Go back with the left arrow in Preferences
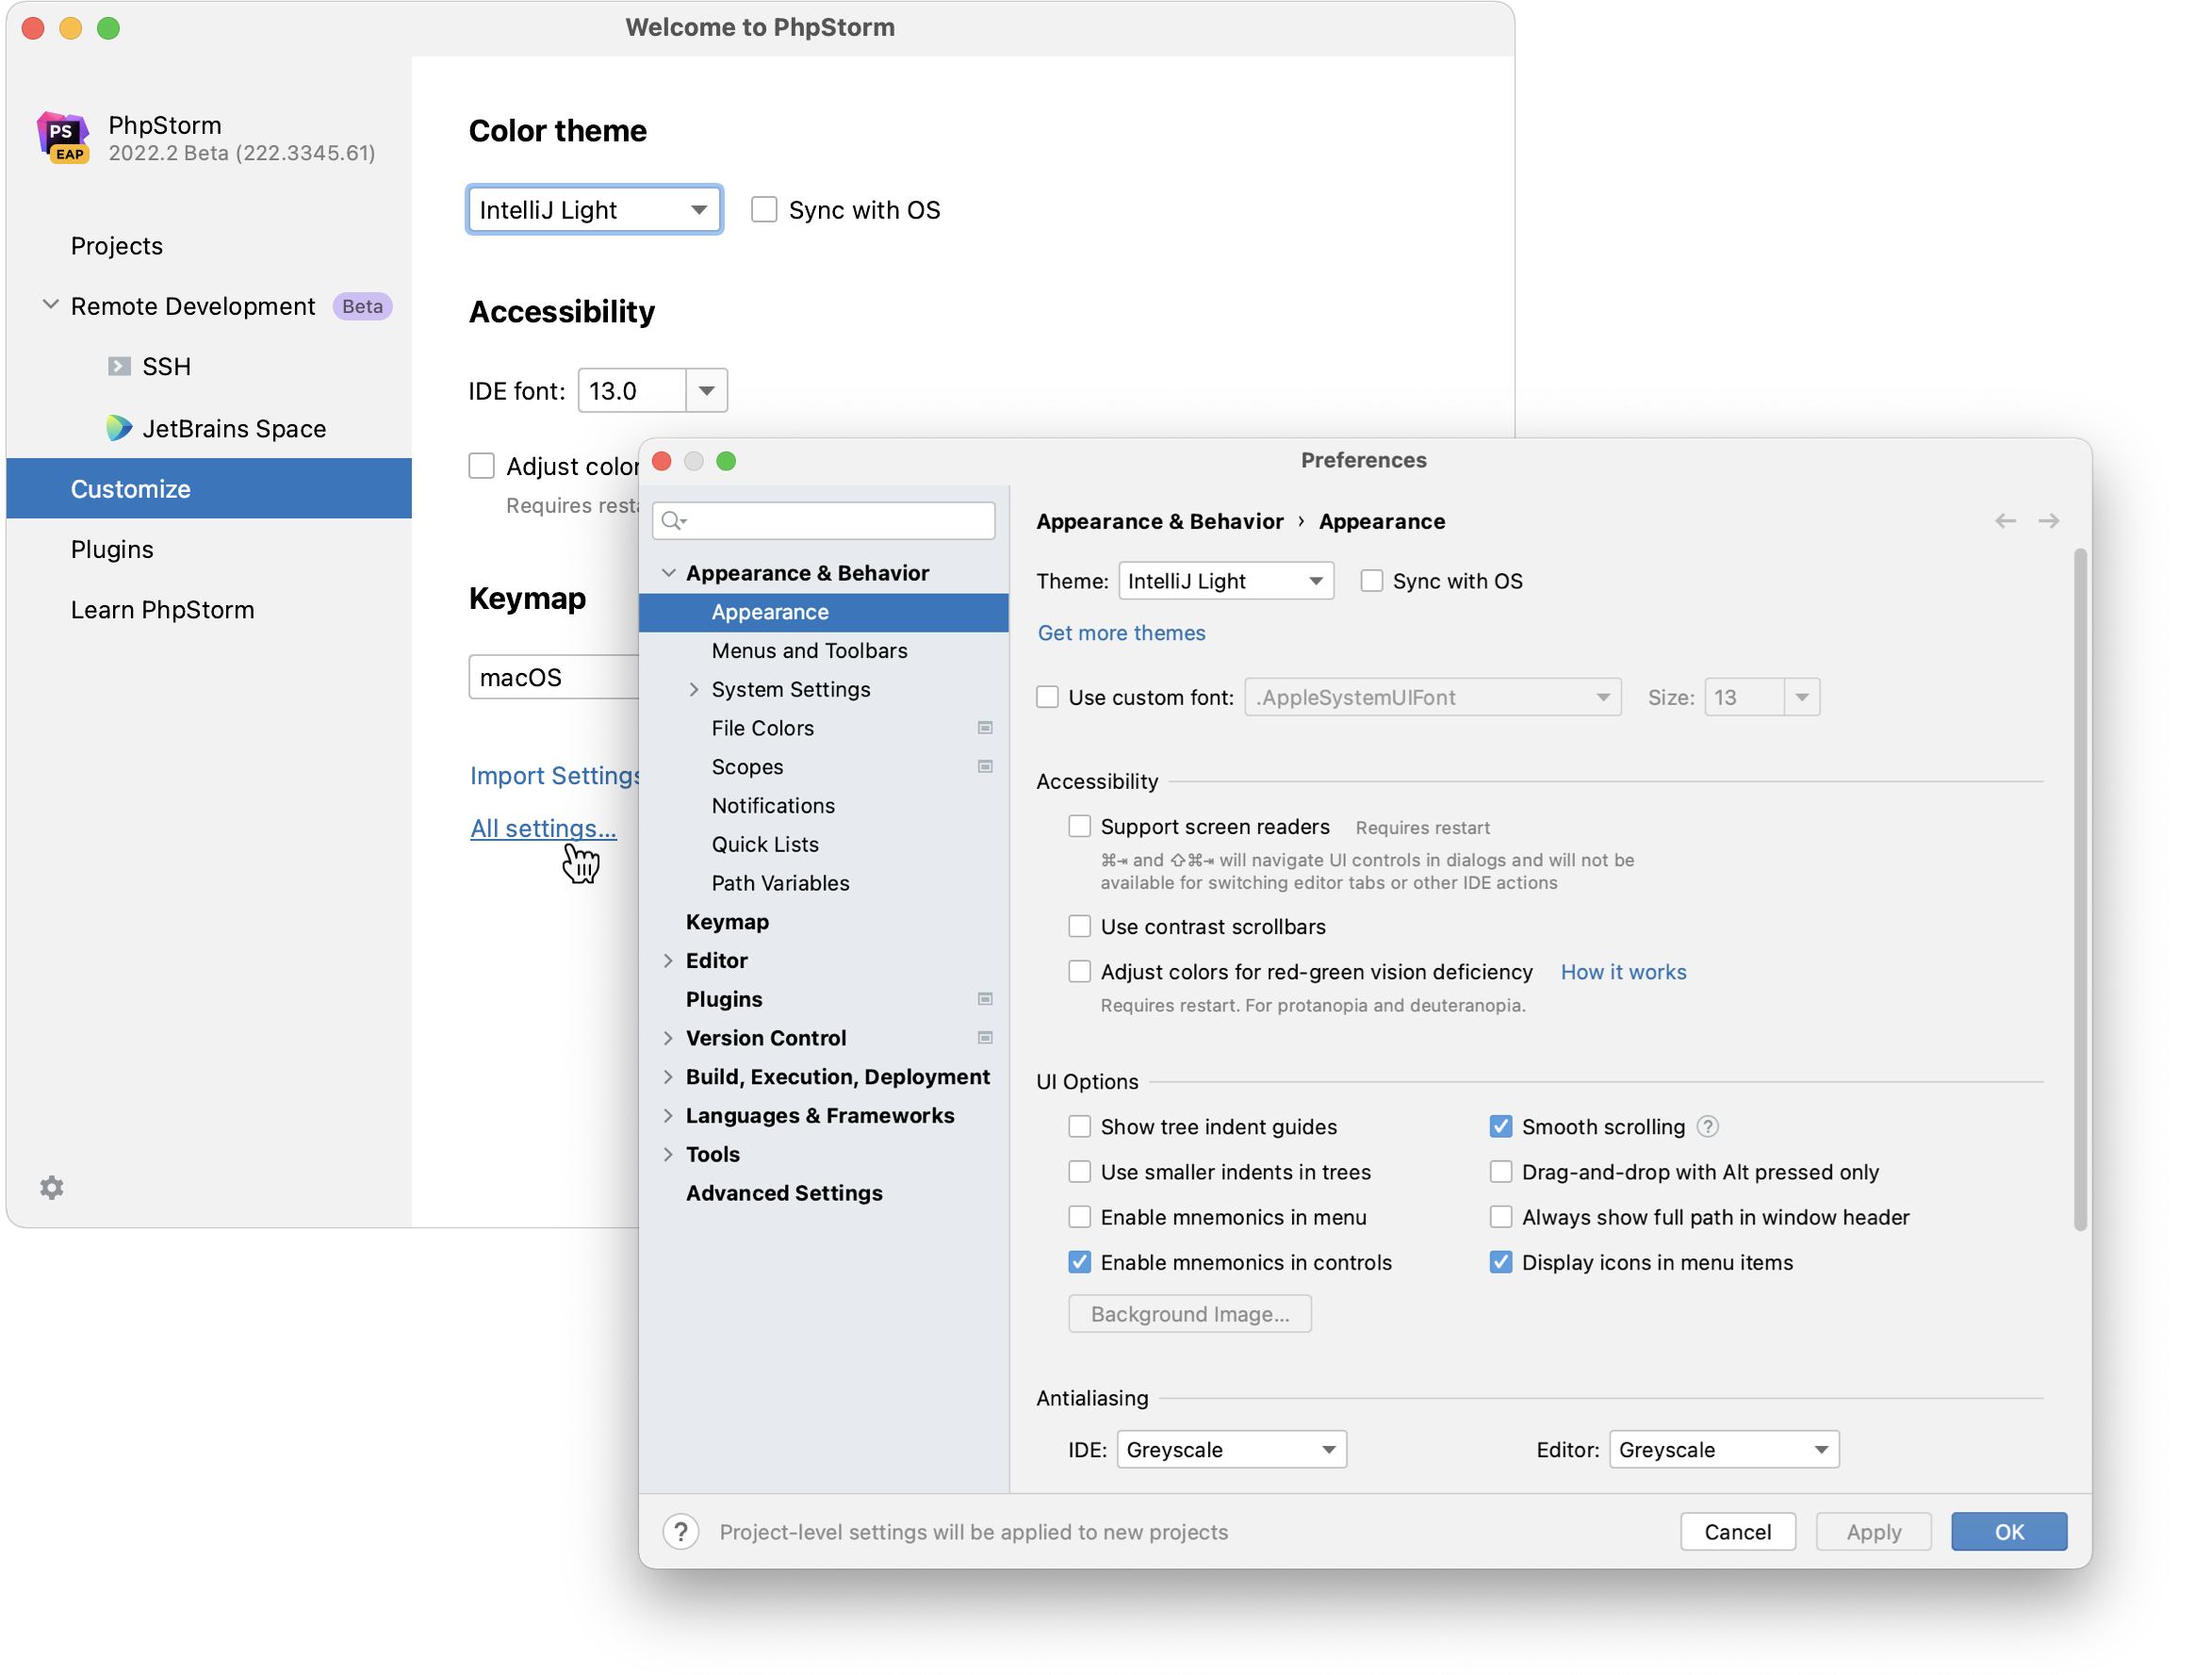Image resolution: width=2212 pixels, height=1675 pixels. coord(2005,521)
